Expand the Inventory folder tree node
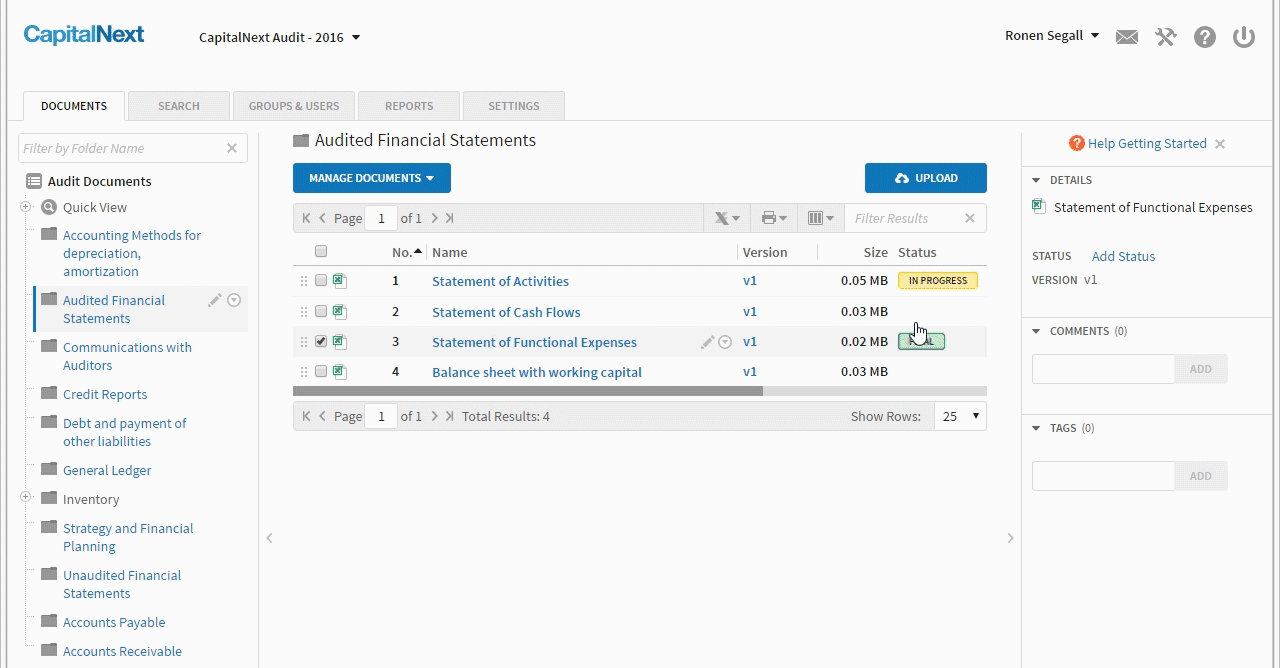This screenshot has width=1280, height=668. pyautogui.click(x=25, y=498)
